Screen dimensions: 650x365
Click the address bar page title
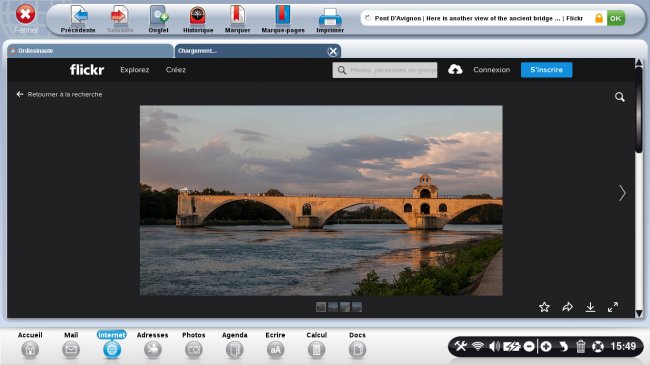pyautogui.click(x=478, y=18)
